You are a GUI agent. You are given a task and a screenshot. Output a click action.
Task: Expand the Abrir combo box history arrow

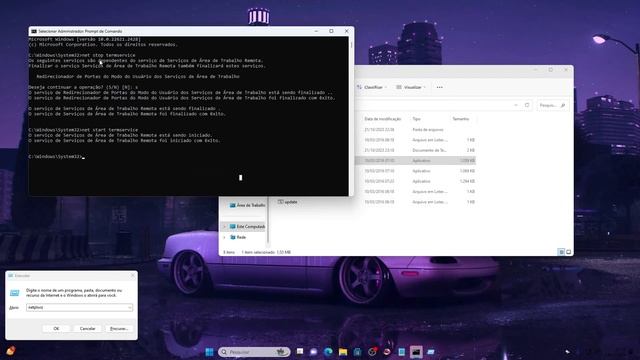point(130,307)
